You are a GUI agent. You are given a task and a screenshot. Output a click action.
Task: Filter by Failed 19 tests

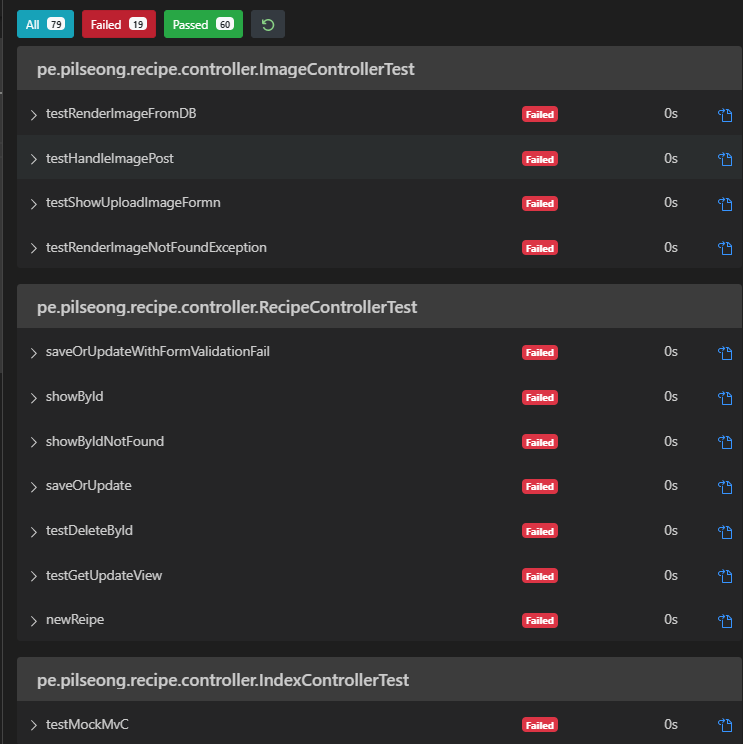119,24
